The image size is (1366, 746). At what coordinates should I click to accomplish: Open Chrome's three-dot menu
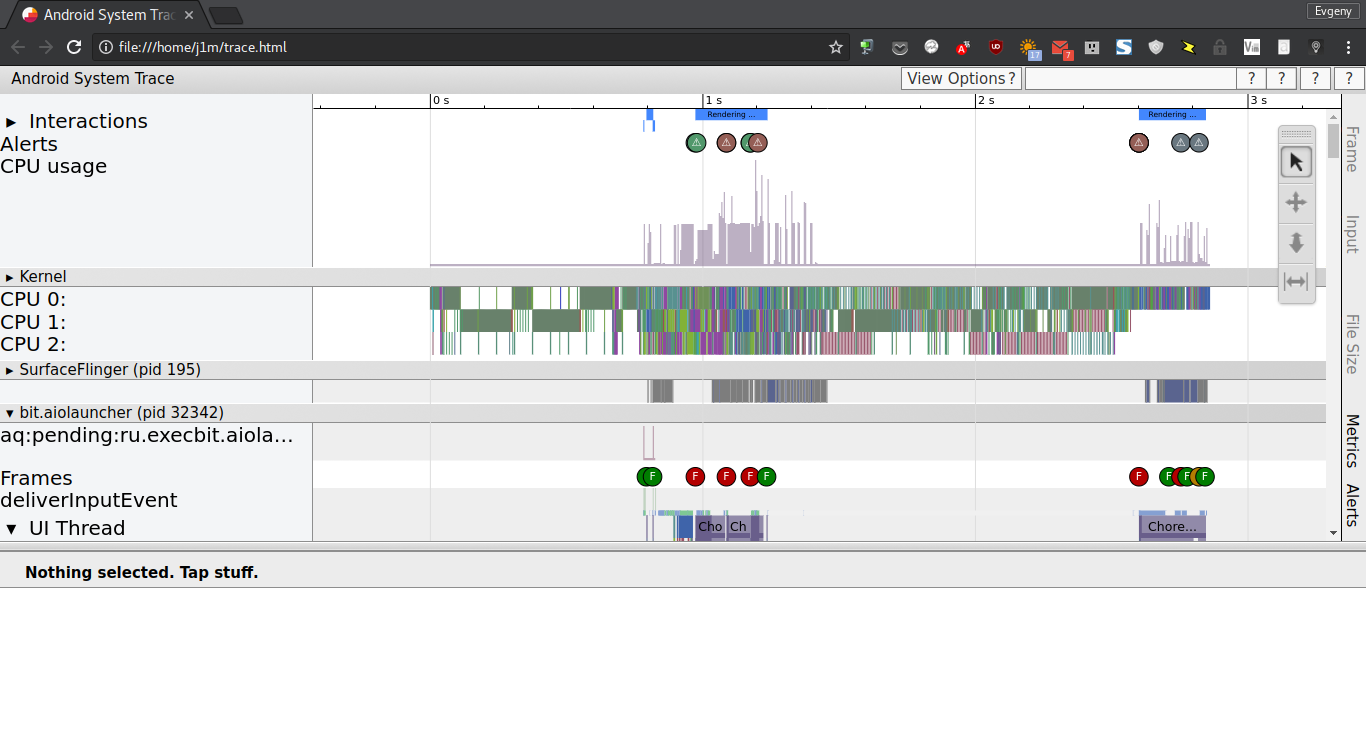1348,47
